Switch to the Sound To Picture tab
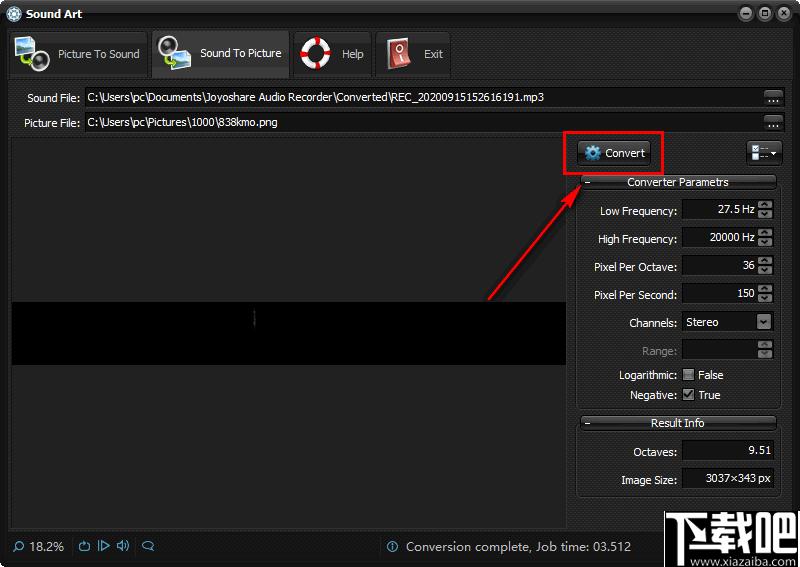800x567 pixels. (x=220, y=54)
